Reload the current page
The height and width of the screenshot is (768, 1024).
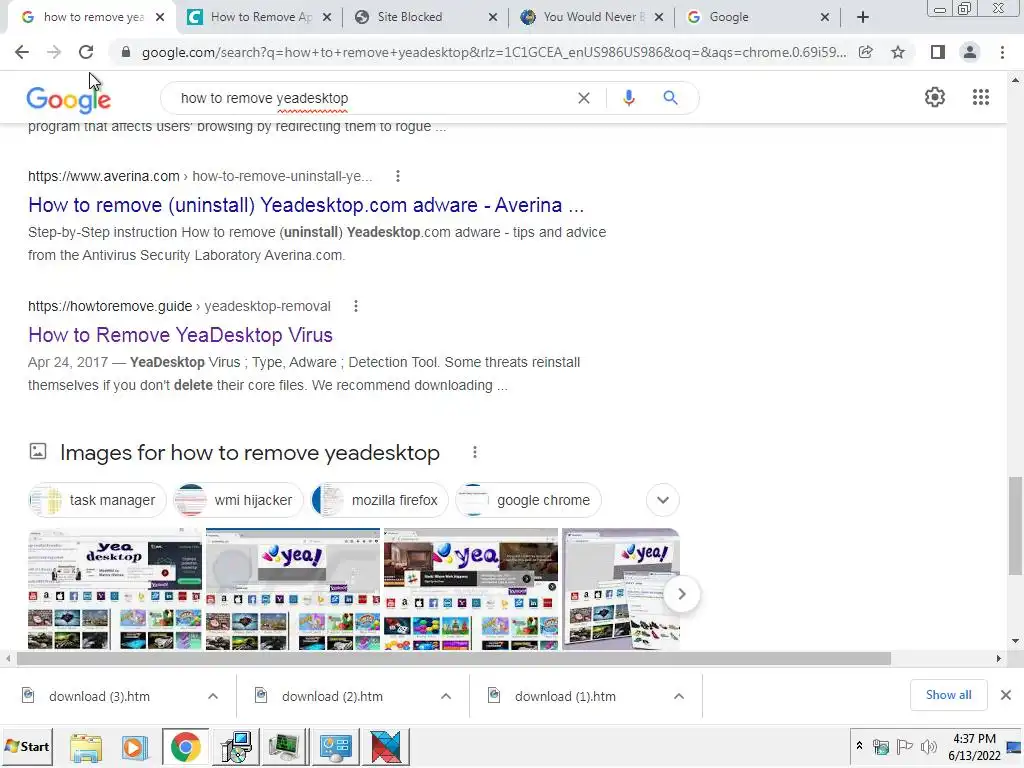pos(86,52)
